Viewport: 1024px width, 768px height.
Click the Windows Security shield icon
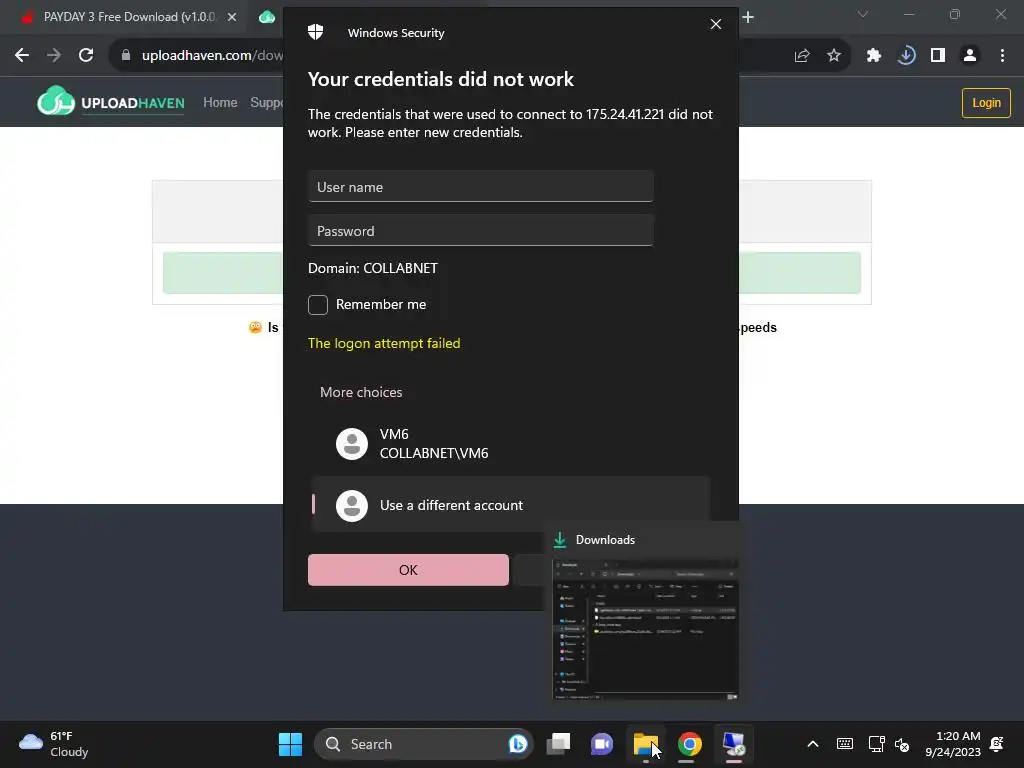pos(315,32)
